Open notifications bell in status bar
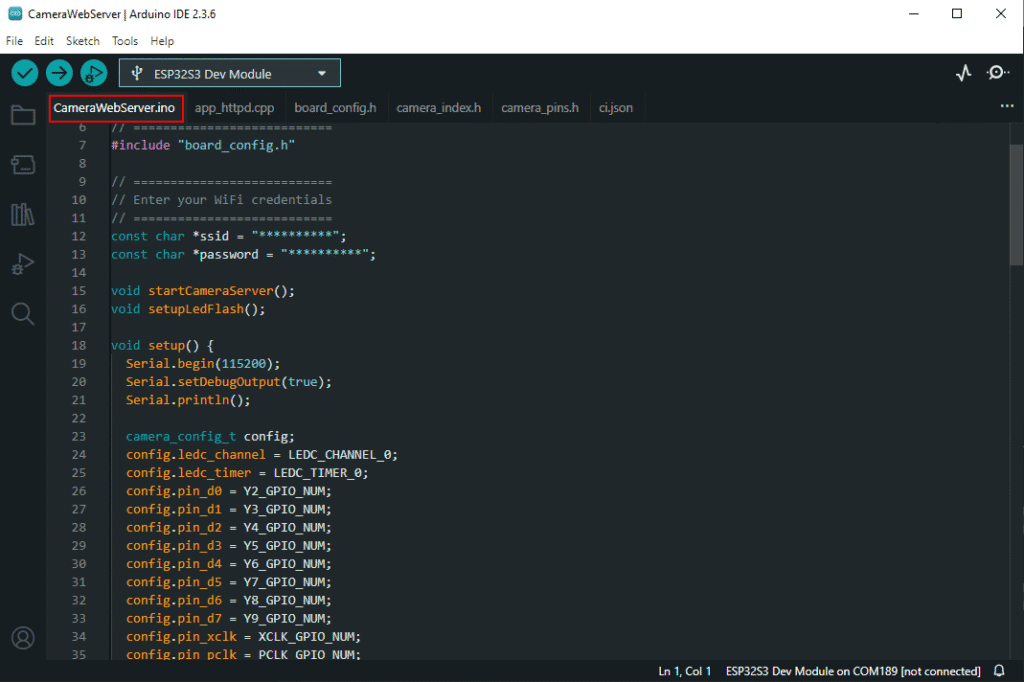 (x=999, y=671)
